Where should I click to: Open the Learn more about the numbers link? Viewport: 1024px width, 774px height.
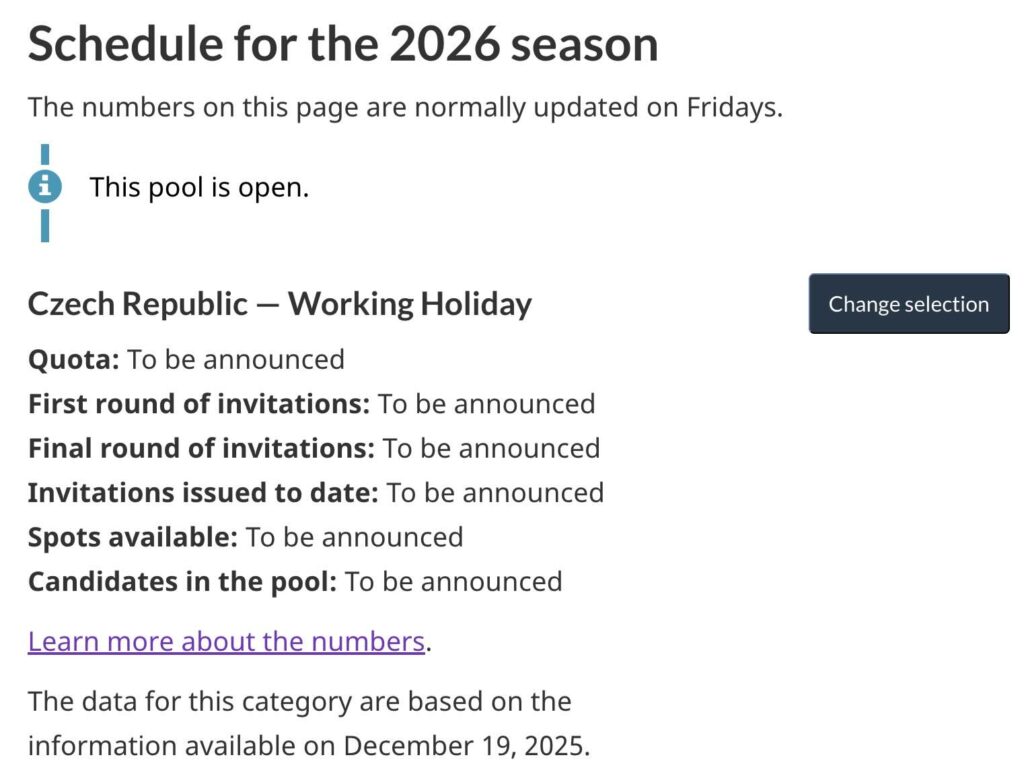(x=226, y=641)
